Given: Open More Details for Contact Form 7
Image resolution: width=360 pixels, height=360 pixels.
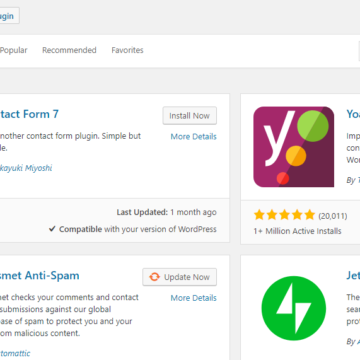Looking at the screenshot, I should [x=194, y=136].
